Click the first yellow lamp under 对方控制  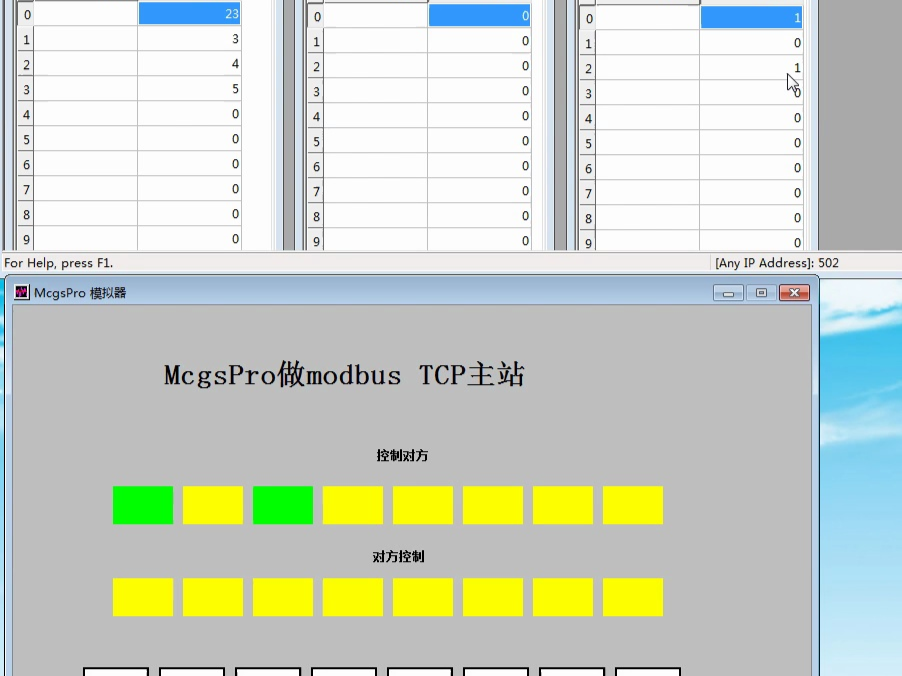143,597
